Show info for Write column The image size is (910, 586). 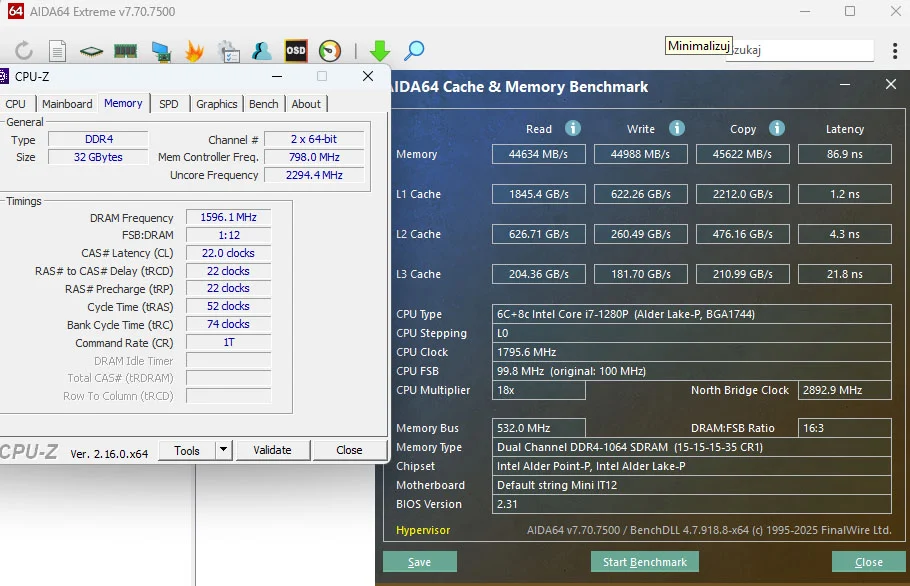click(x=677, y=128)
